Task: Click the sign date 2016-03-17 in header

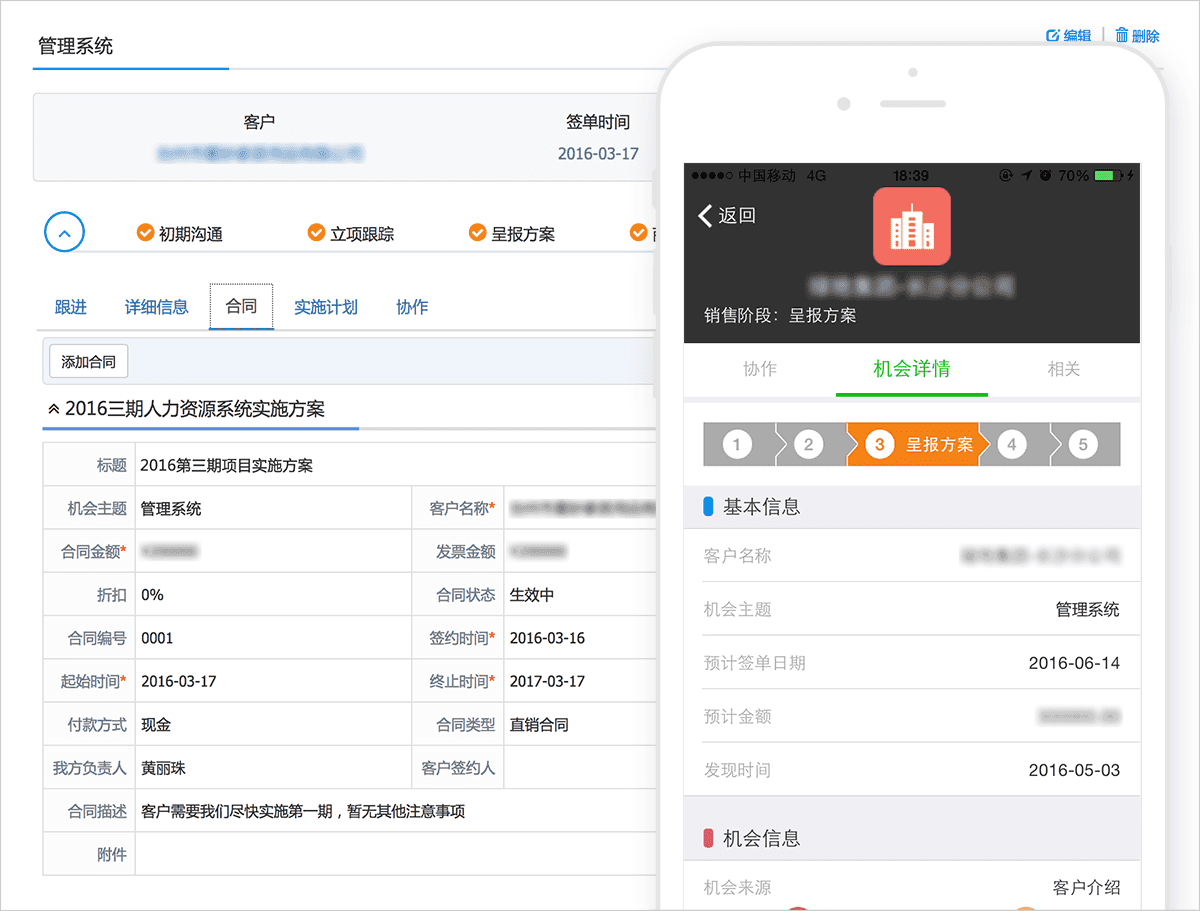Action: pyautogui.click(x=598, y=154)
